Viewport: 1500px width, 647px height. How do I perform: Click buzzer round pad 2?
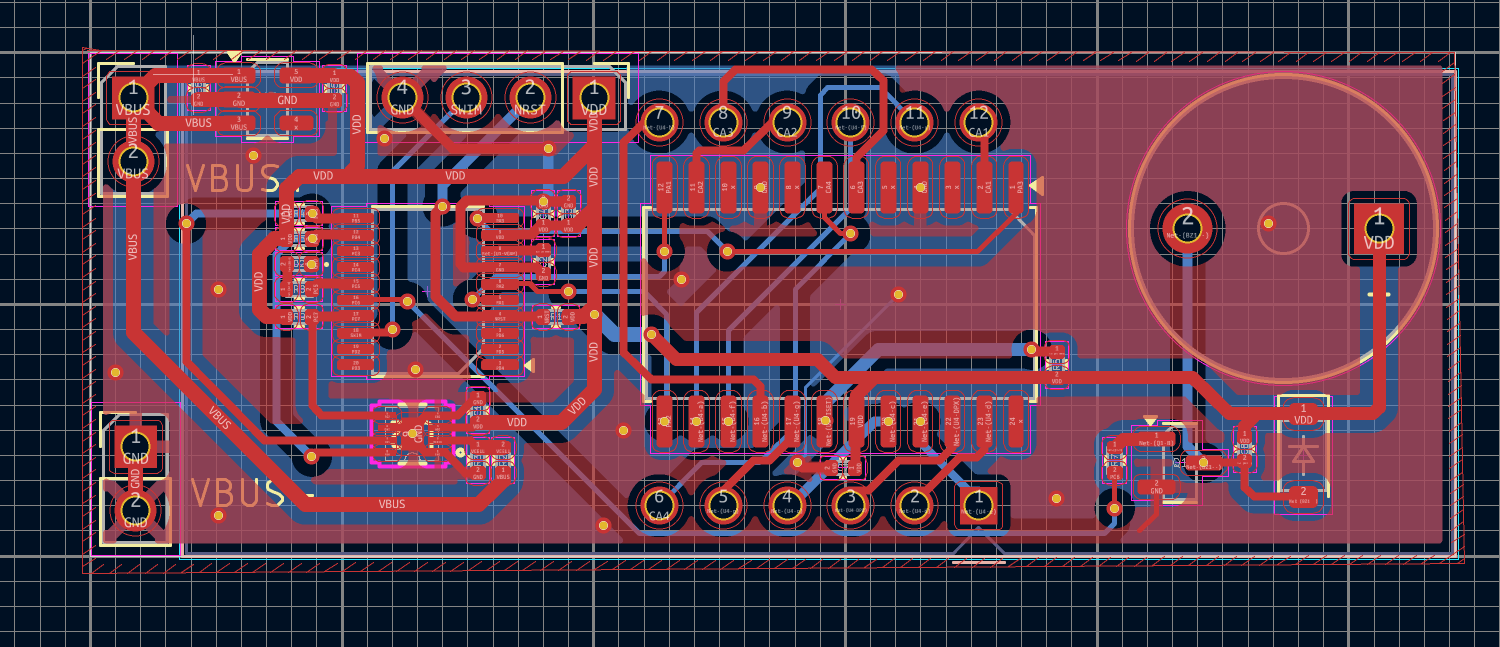1187,224
